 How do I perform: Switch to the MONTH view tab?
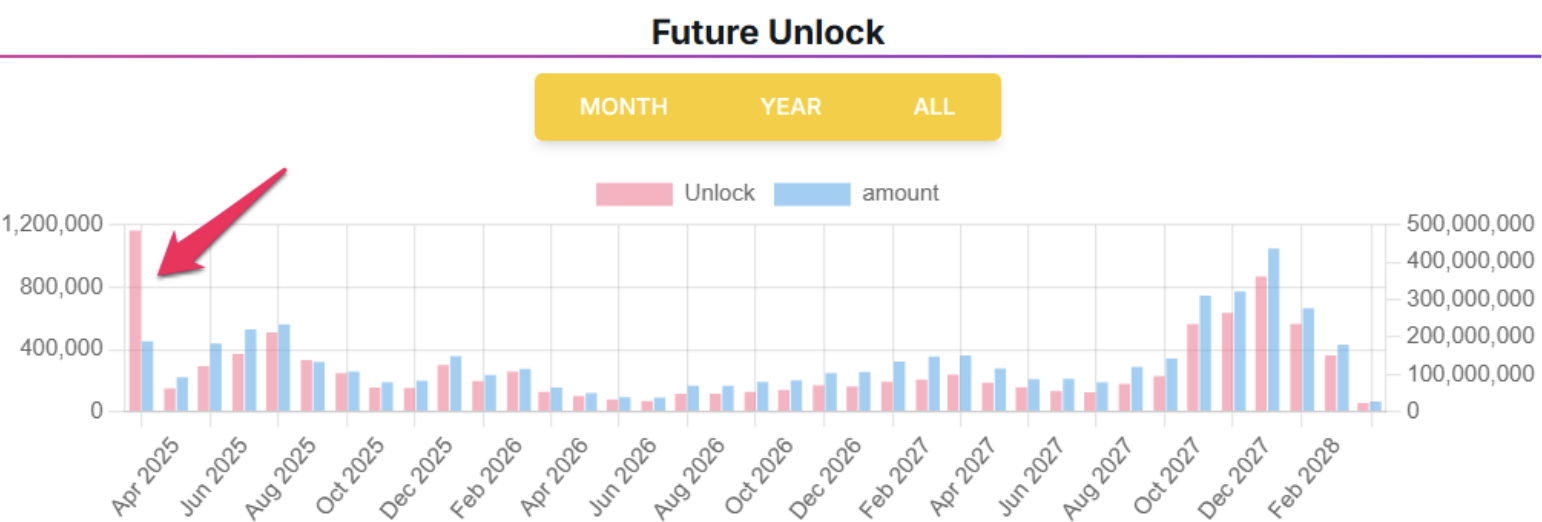[x=623, y=107]
